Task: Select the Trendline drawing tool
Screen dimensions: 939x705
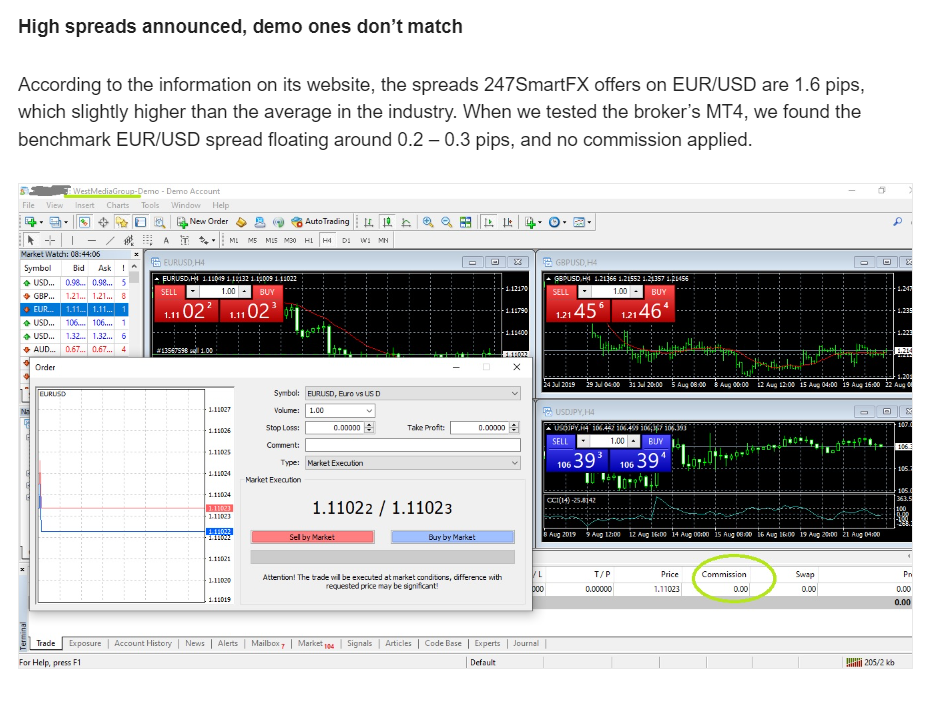Action: (x=110, y=240)
